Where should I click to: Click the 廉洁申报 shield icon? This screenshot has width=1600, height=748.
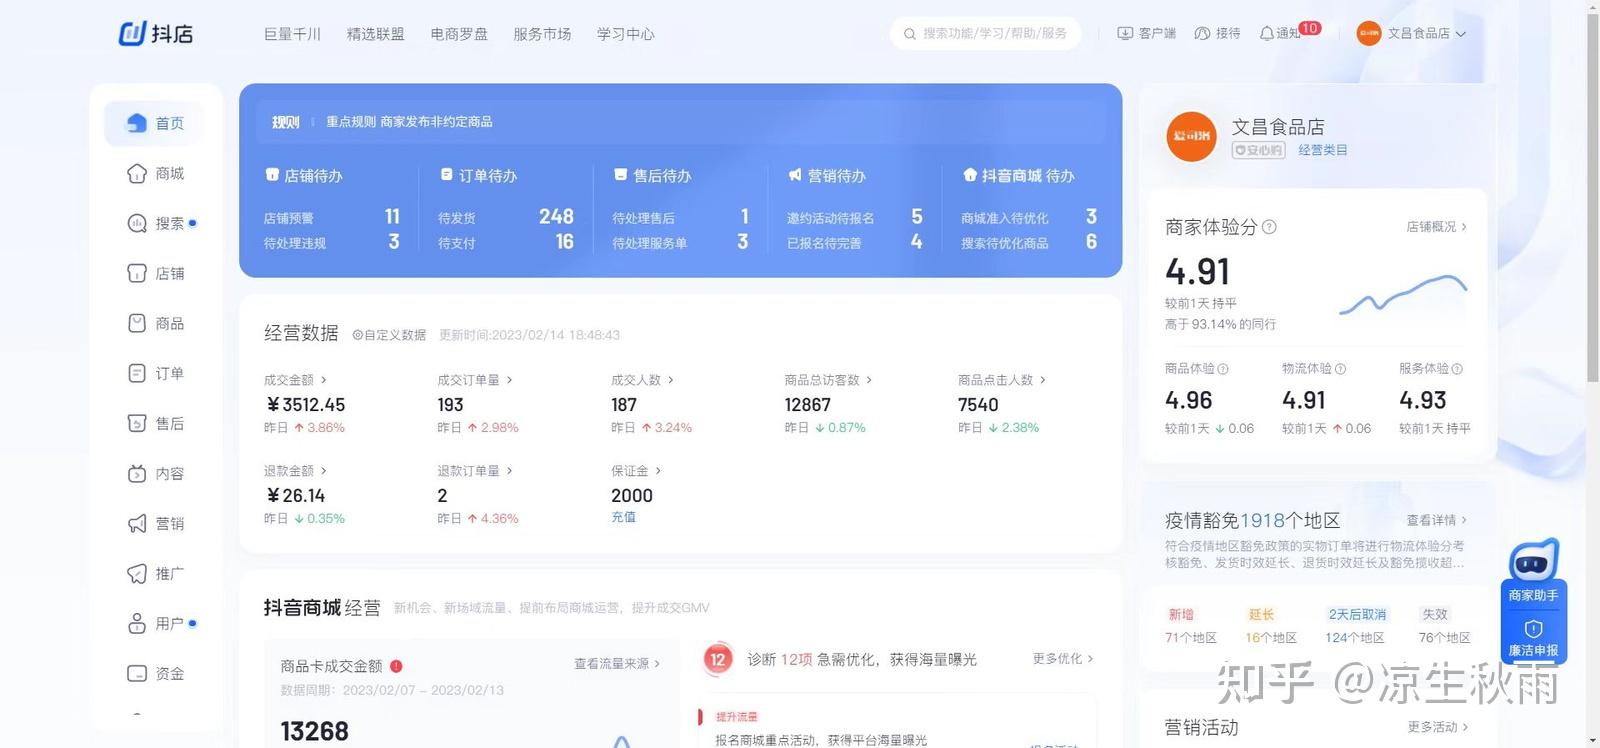pyautogui.click(x=1534, y=629)
